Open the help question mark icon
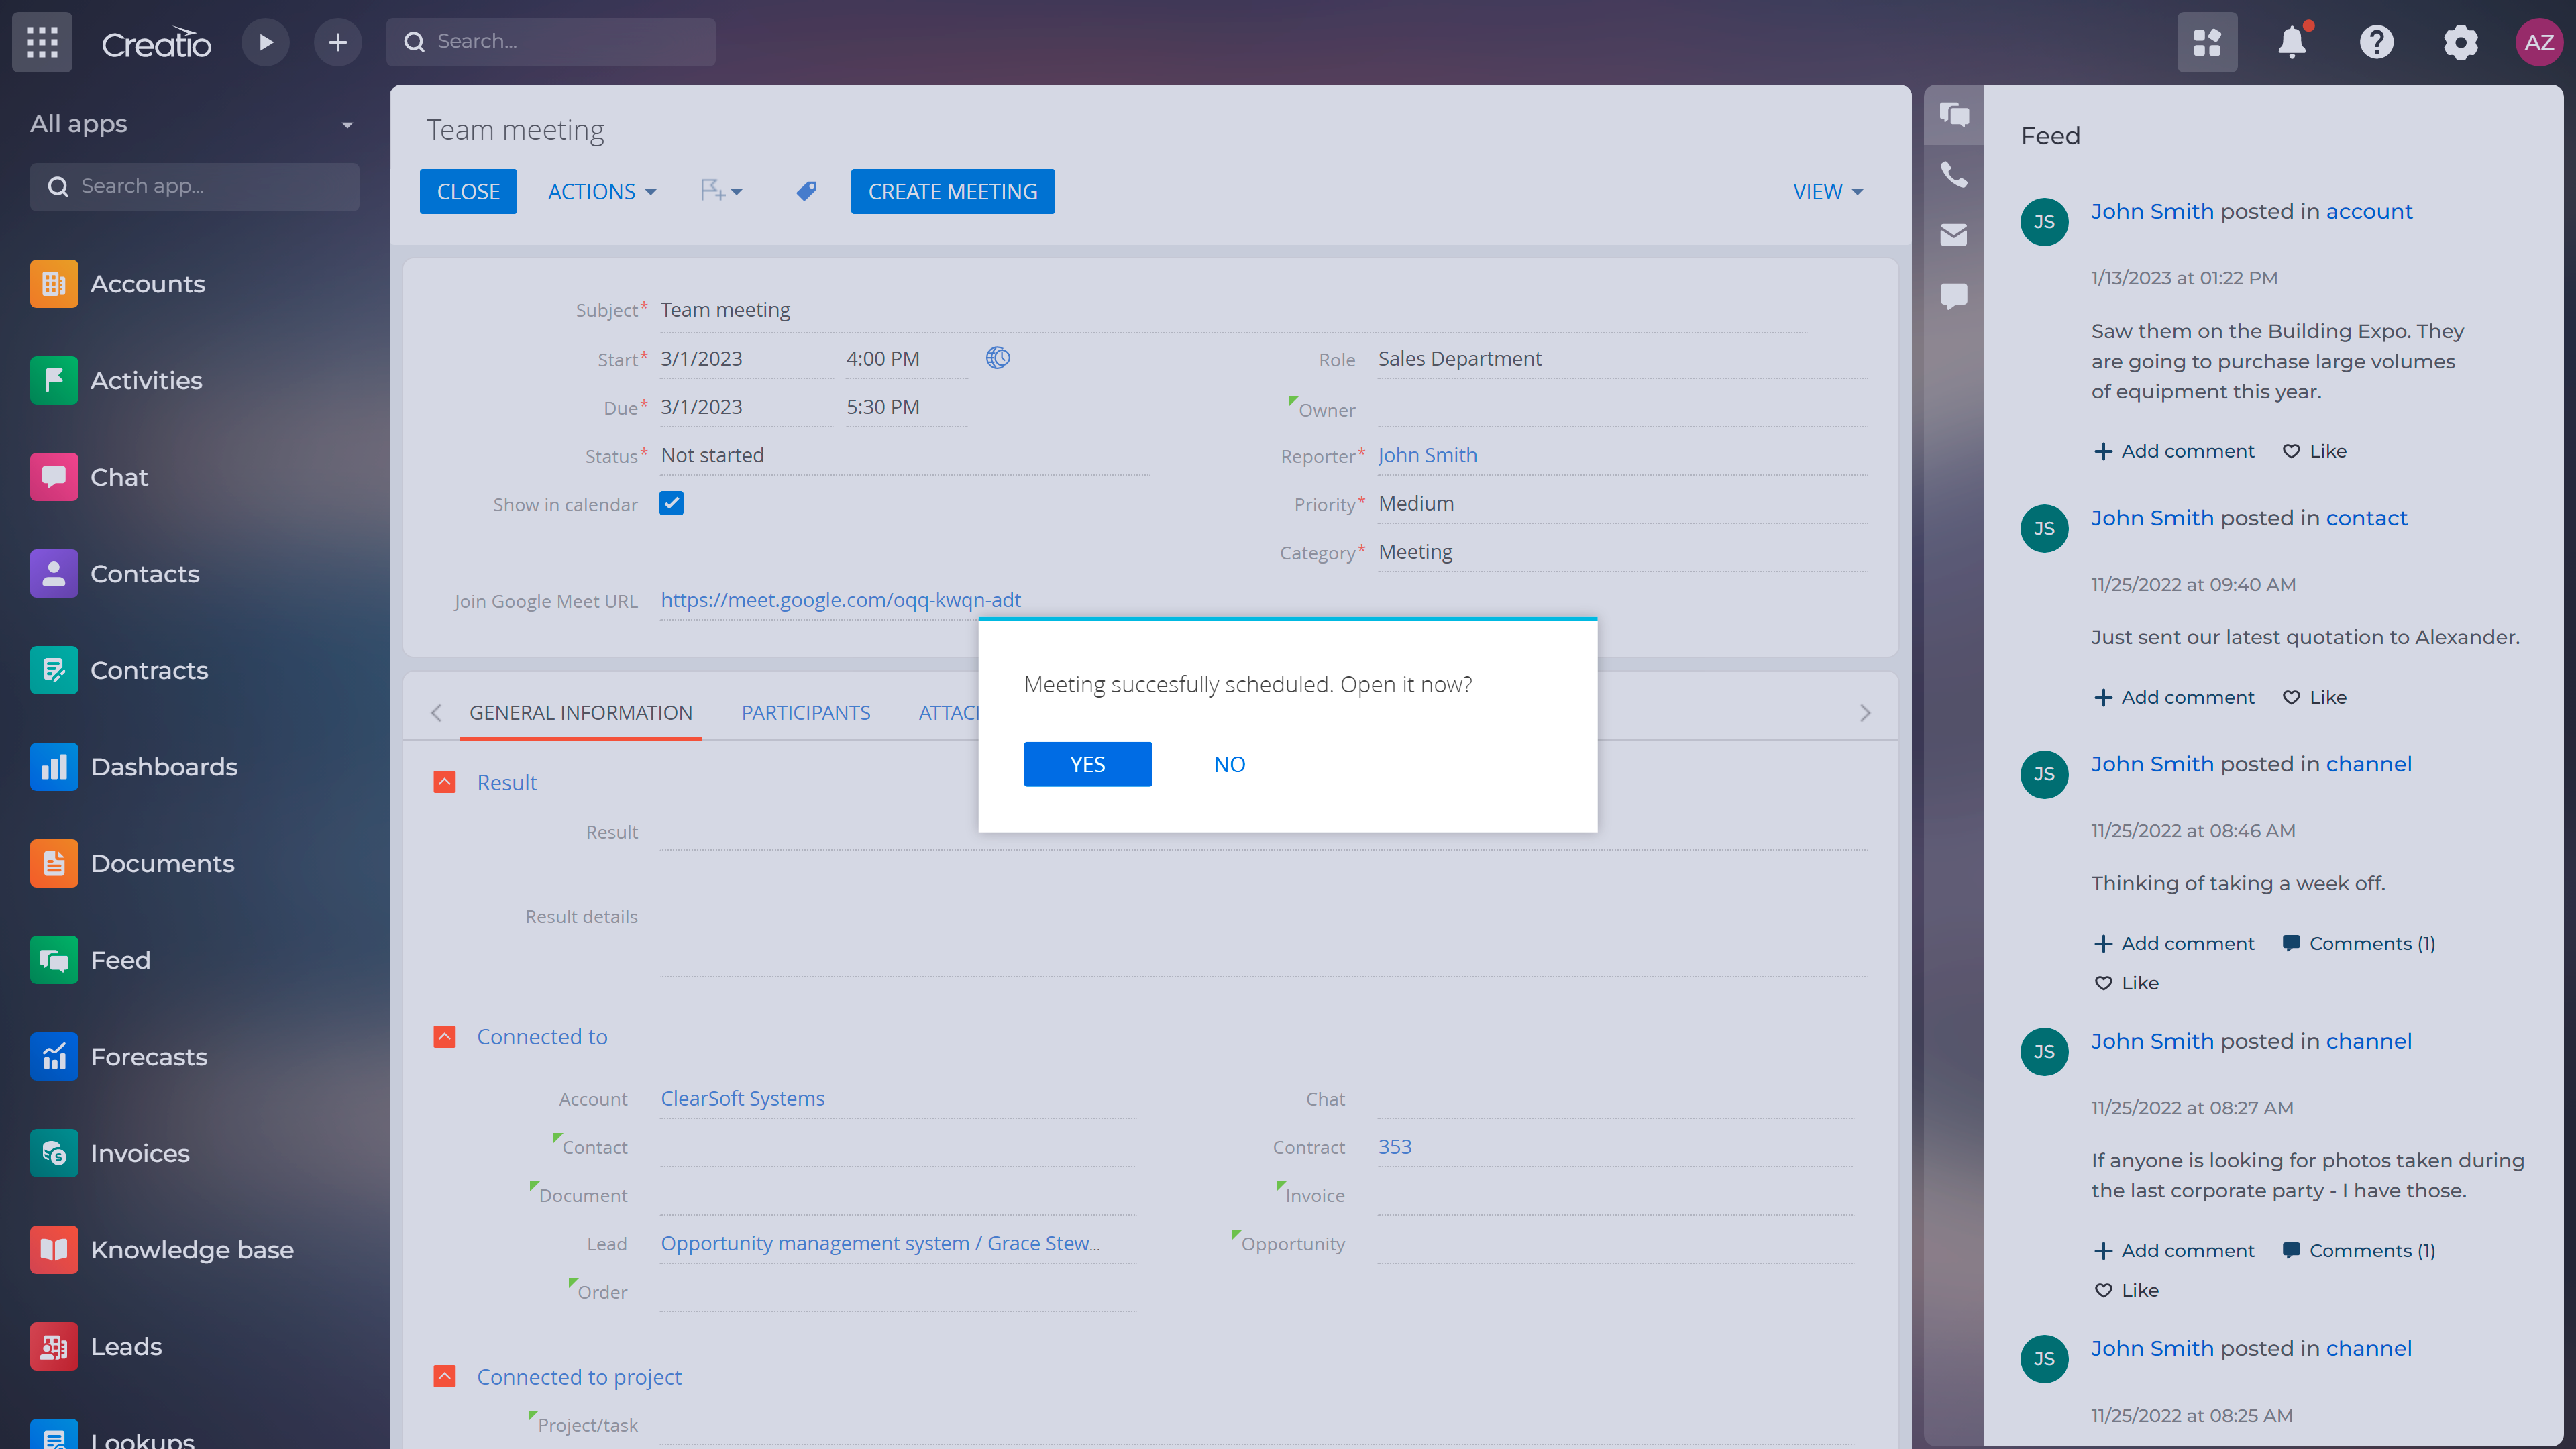2576x1449 pixels. tap(2376, 42)
